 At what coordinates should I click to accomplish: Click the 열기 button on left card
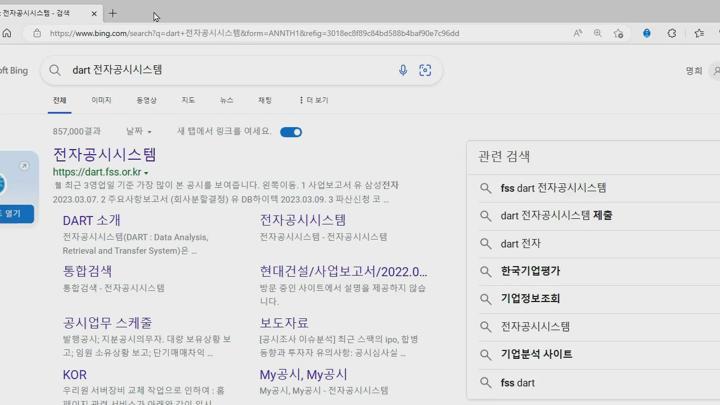(17, 214)
